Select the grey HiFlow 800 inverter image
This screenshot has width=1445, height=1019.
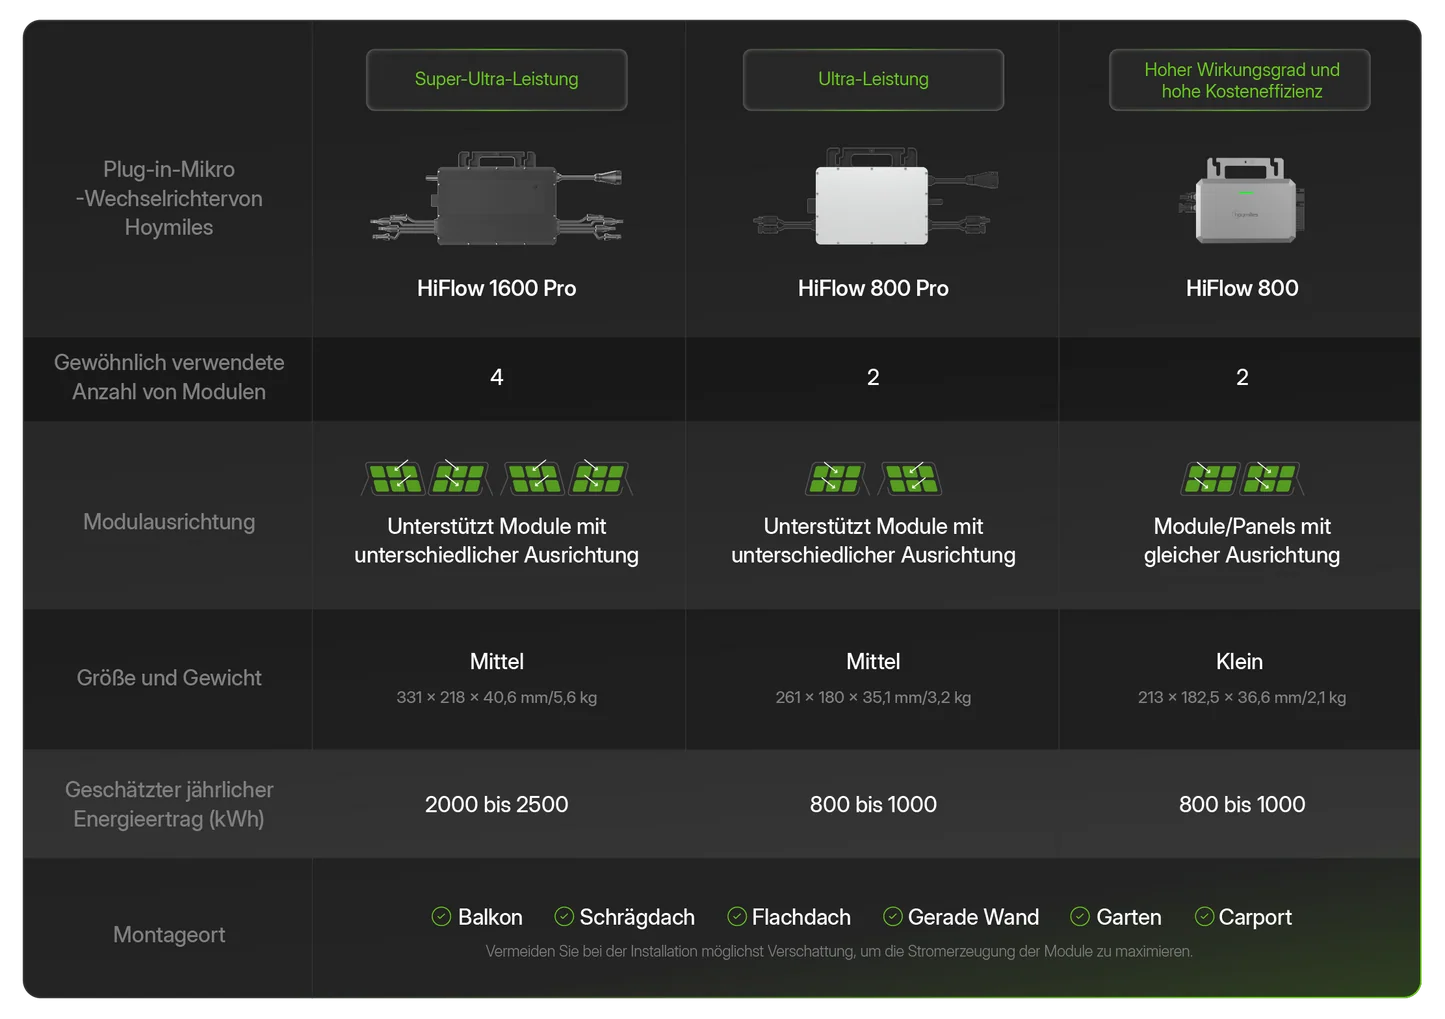pos(1242,200)
